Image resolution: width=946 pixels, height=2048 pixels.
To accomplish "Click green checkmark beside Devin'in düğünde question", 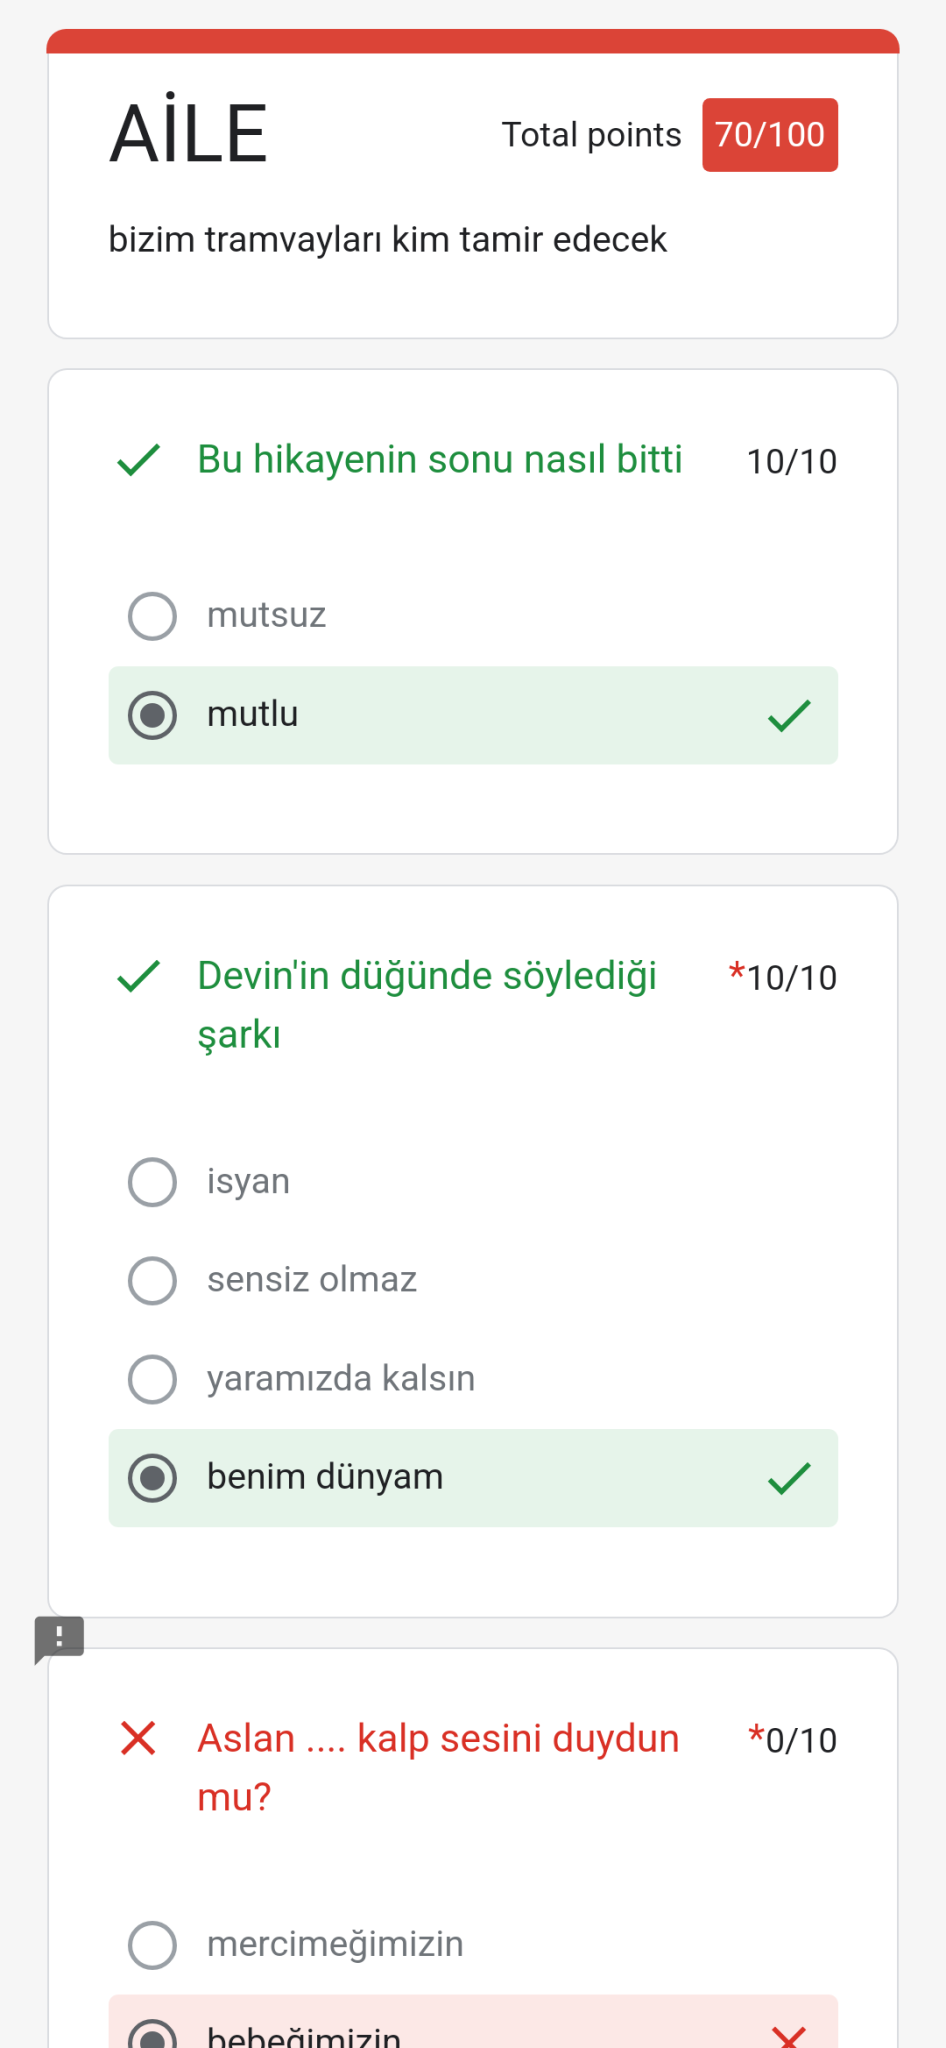I will coord(138,976).
